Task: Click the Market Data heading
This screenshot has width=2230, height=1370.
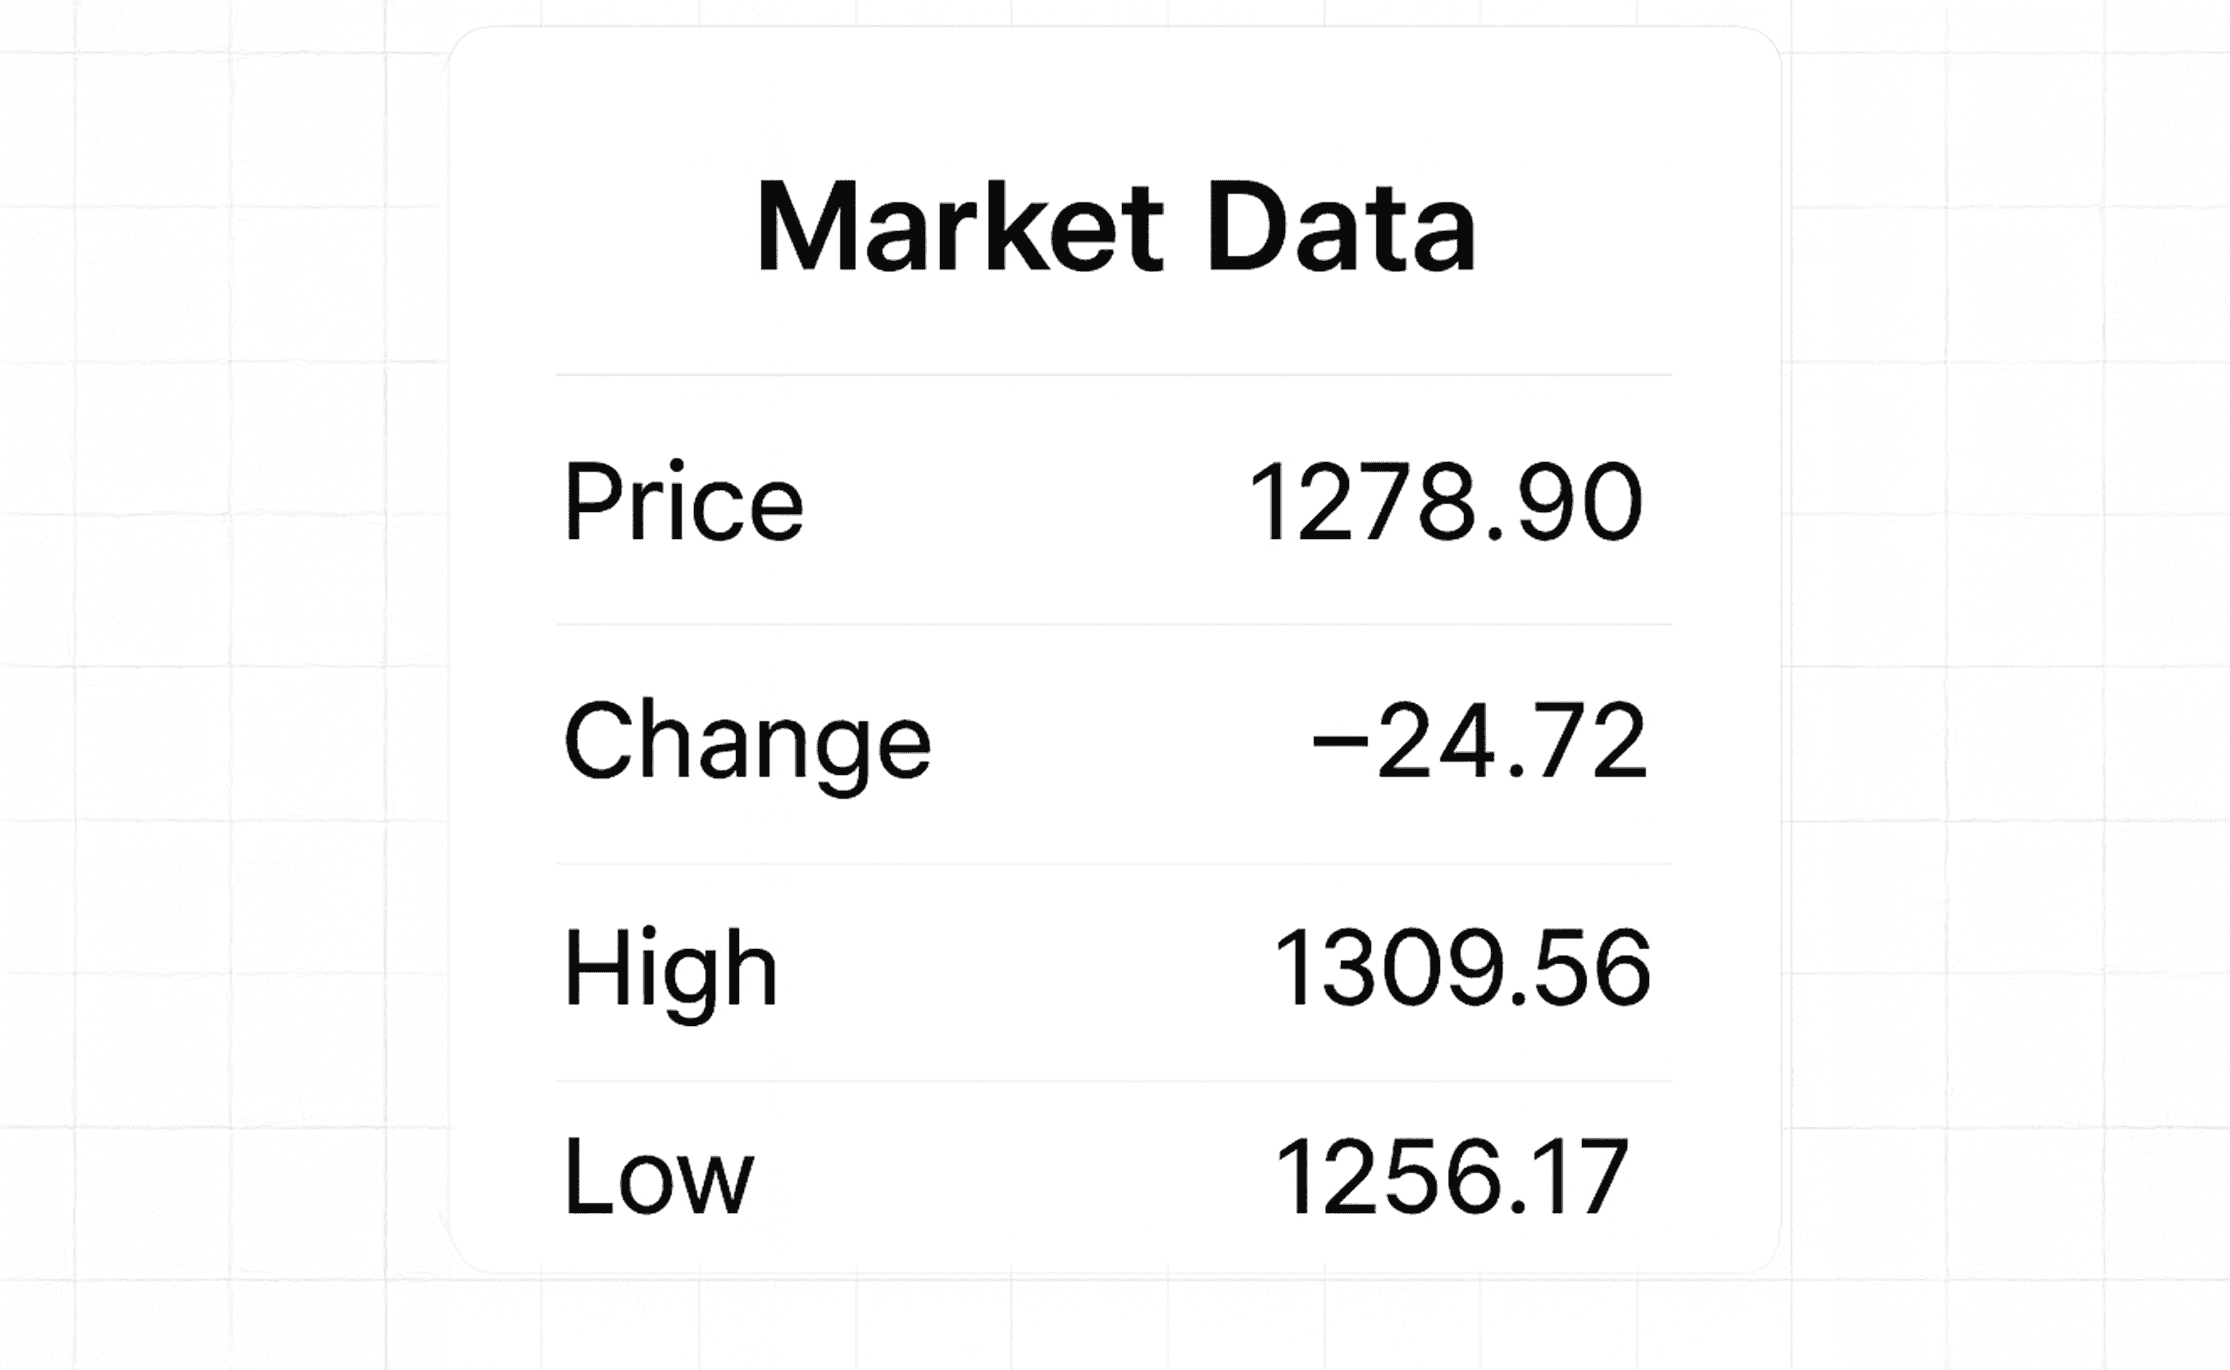Action: click(x=1115, y=227)
